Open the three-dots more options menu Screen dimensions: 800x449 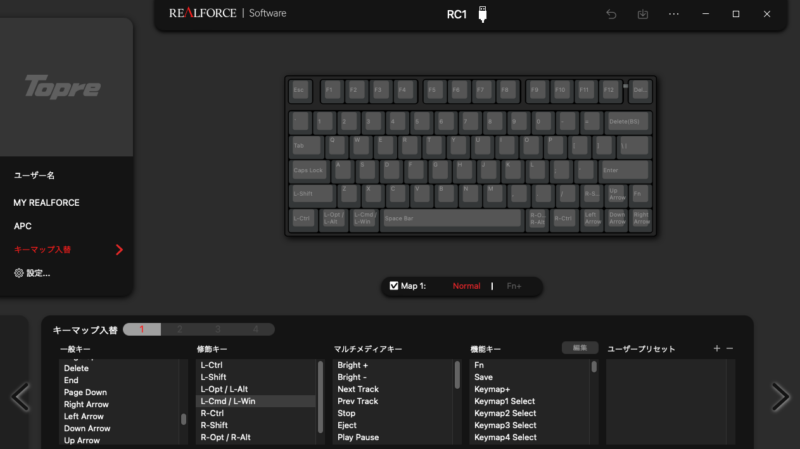tap(674, 14)
